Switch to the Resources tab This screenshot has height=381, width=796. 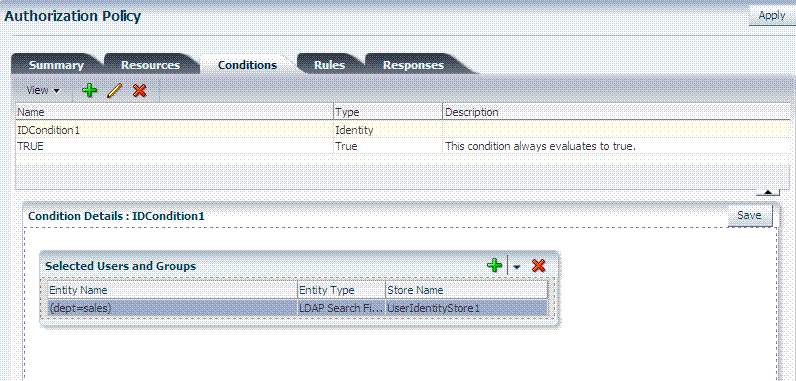click(150, 65)
